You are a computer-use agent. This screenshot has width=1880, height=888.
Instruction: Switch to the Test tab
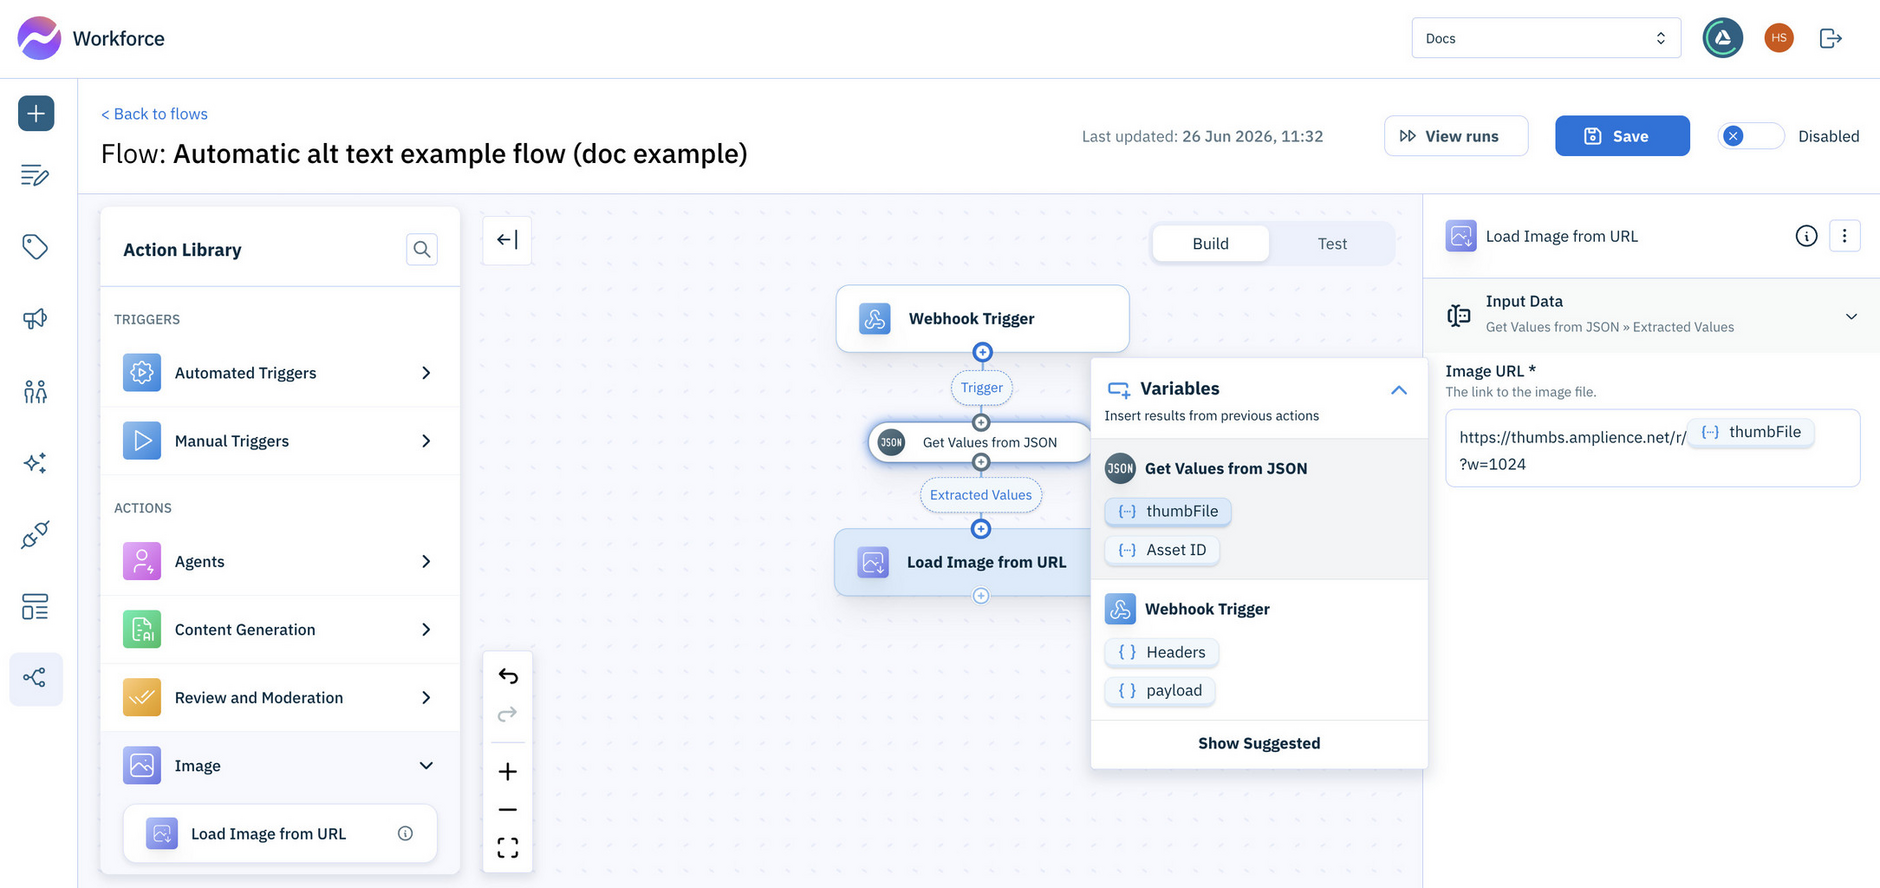pyautogui.click(x=1332, y=244)
